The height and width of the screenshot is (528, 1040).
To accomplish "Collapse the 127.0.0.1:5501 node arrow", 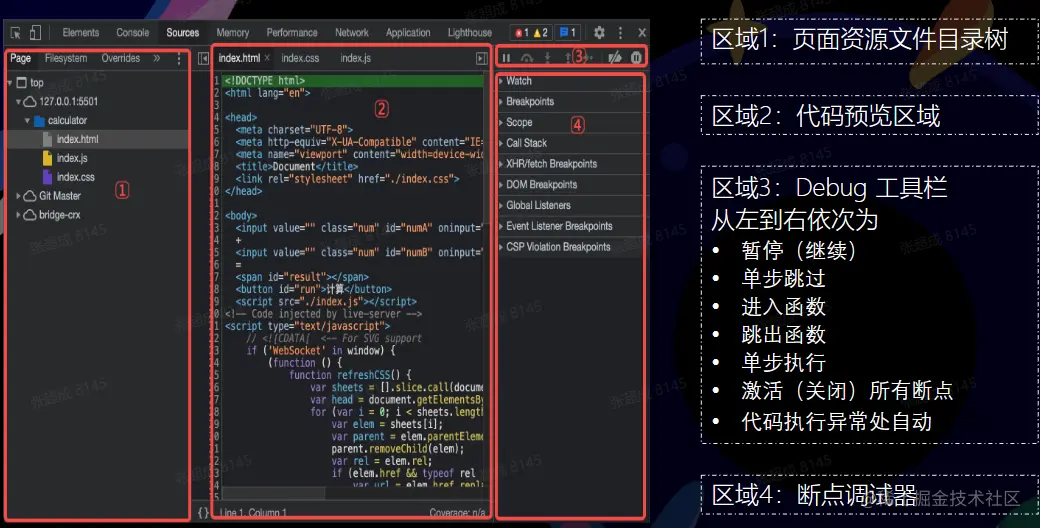I will (19, 101).
